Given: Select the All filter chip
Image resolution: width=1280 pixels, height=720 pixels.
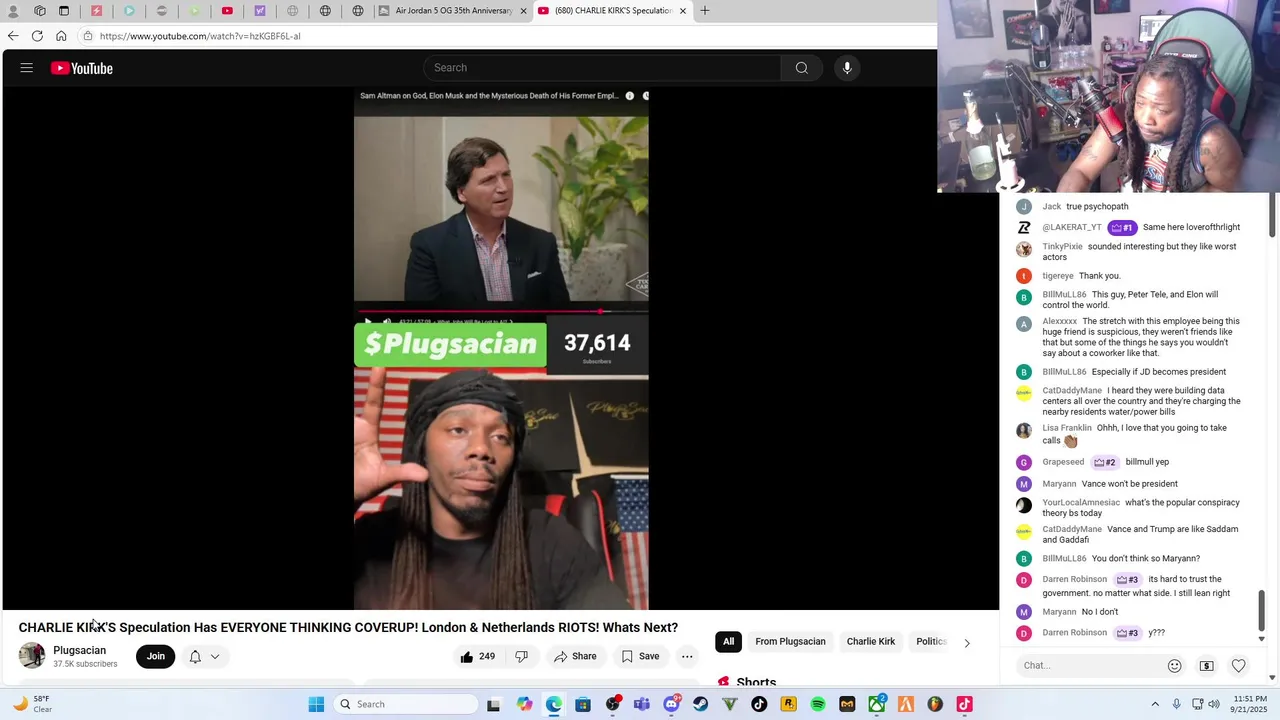Looking at the screenshot, I should [728, 642].
